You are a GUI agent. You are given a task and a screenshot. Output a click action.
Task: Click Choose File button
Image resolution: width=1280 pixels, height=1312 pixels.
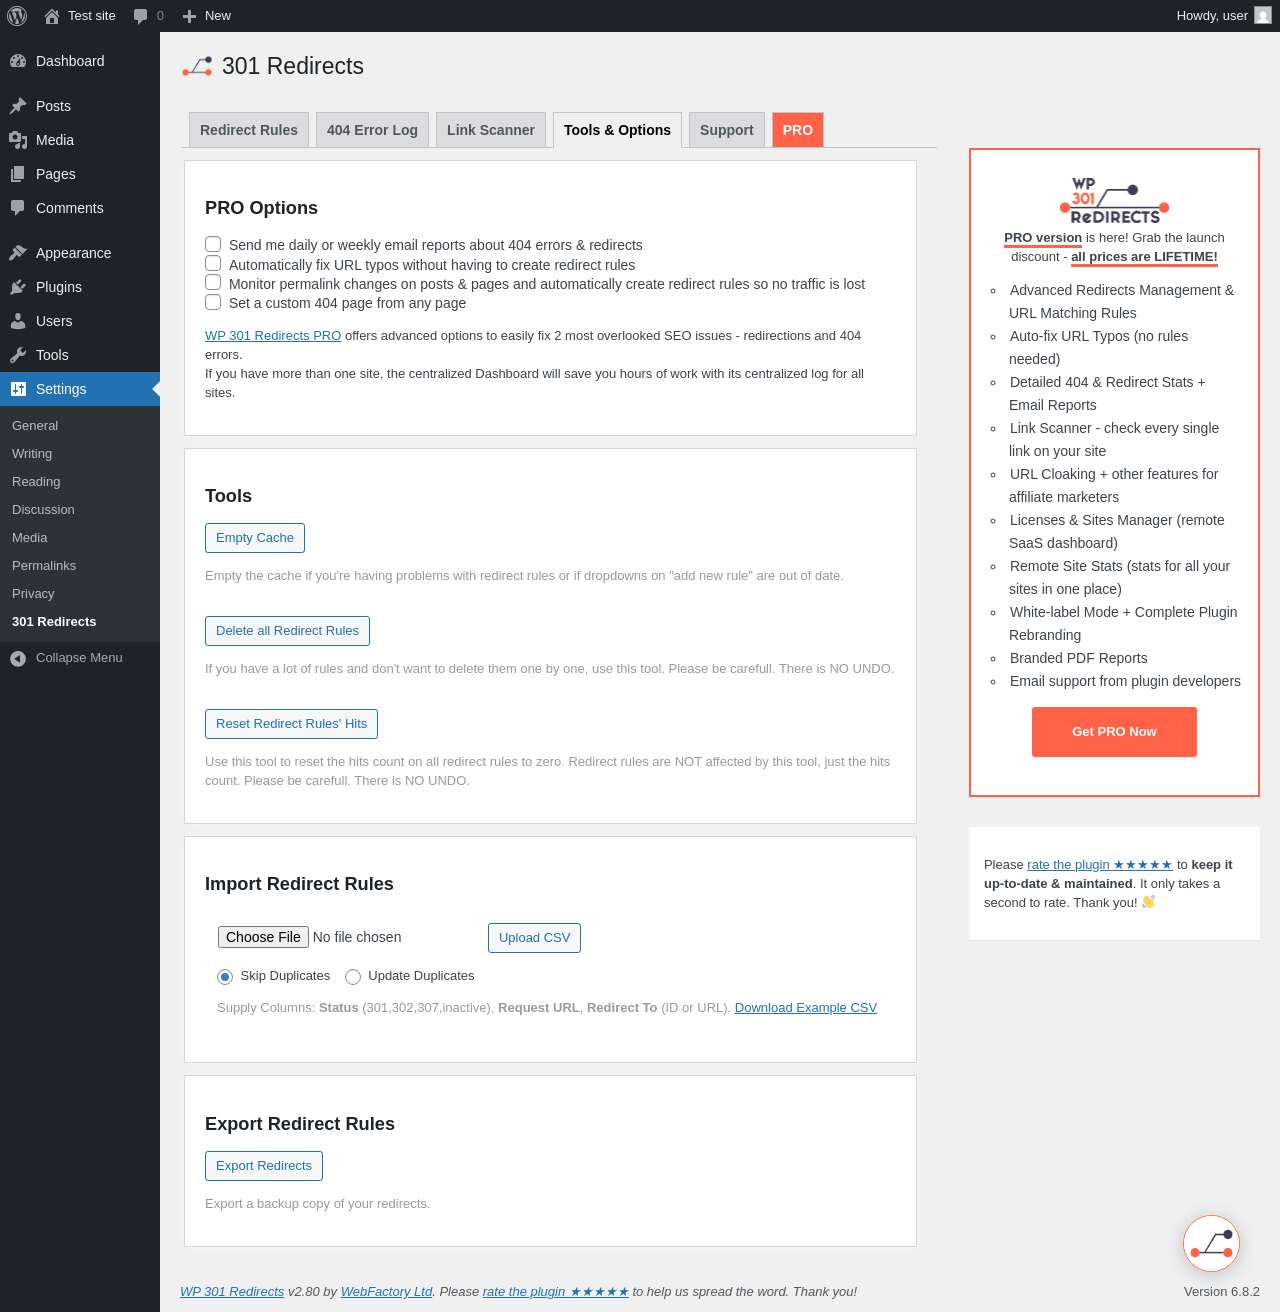coord(263,937)
